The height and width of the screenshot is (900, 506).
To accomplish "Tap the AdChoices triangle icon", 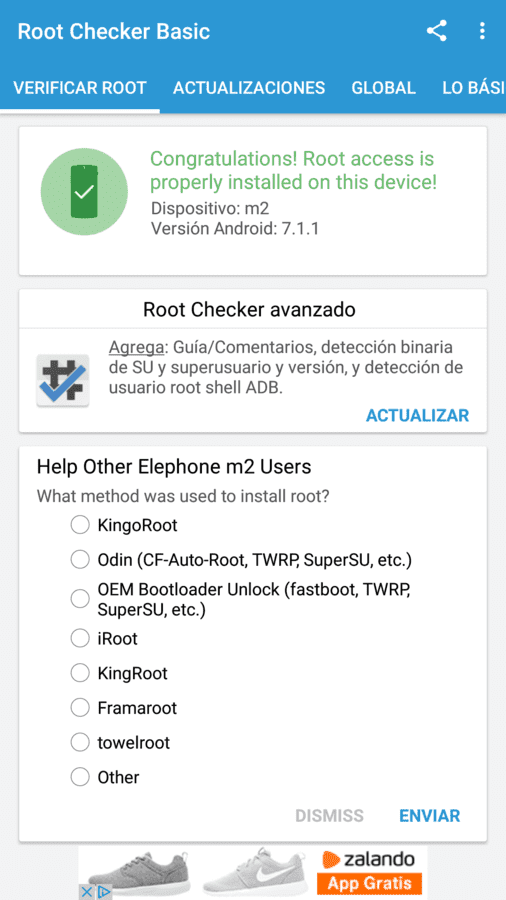I will coord(104,891).
